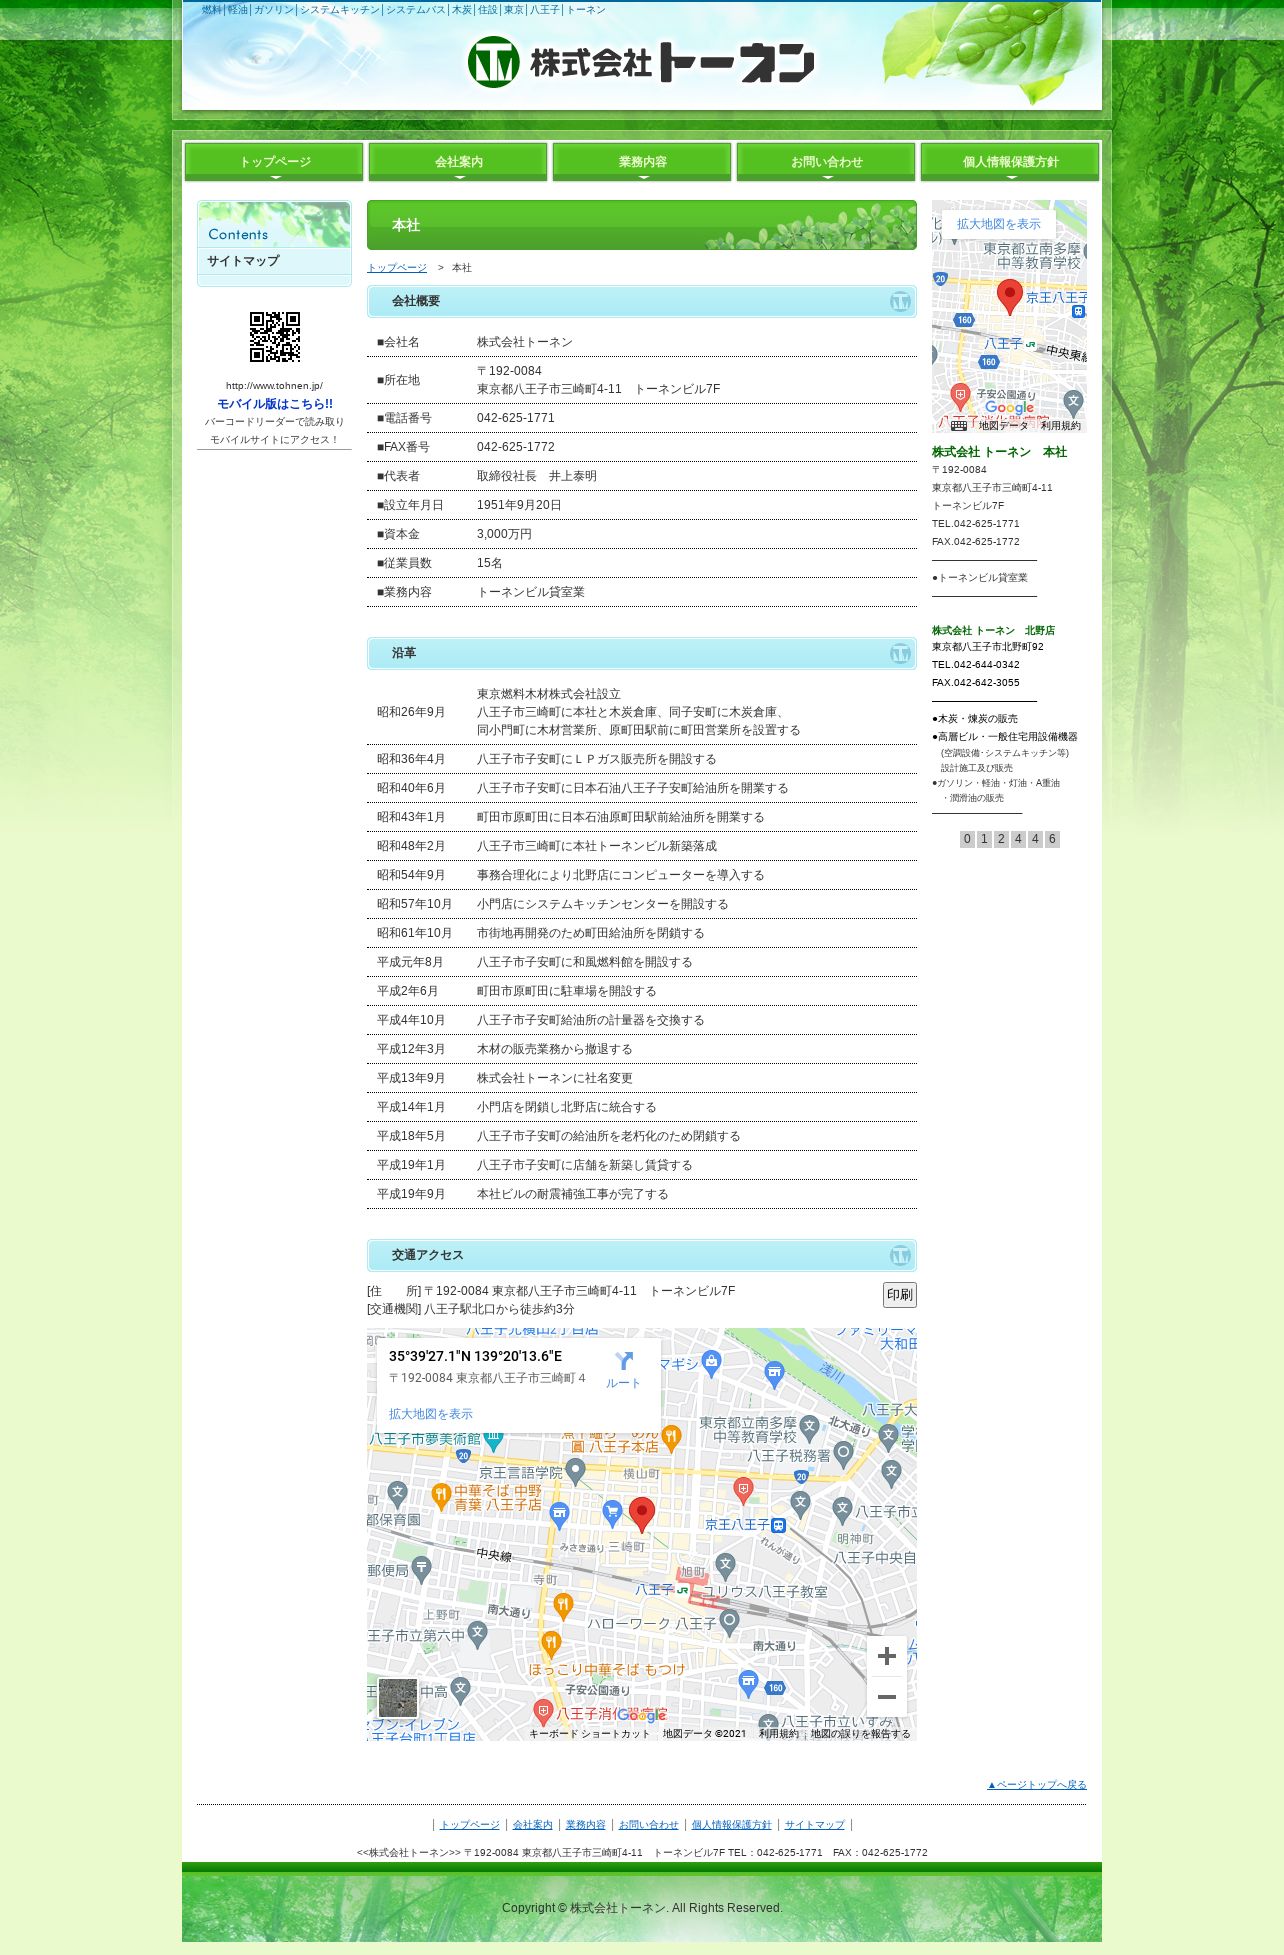Click the visitor counter digits
Viewport: 1284px width, 1955px height.
[1009, 839]
